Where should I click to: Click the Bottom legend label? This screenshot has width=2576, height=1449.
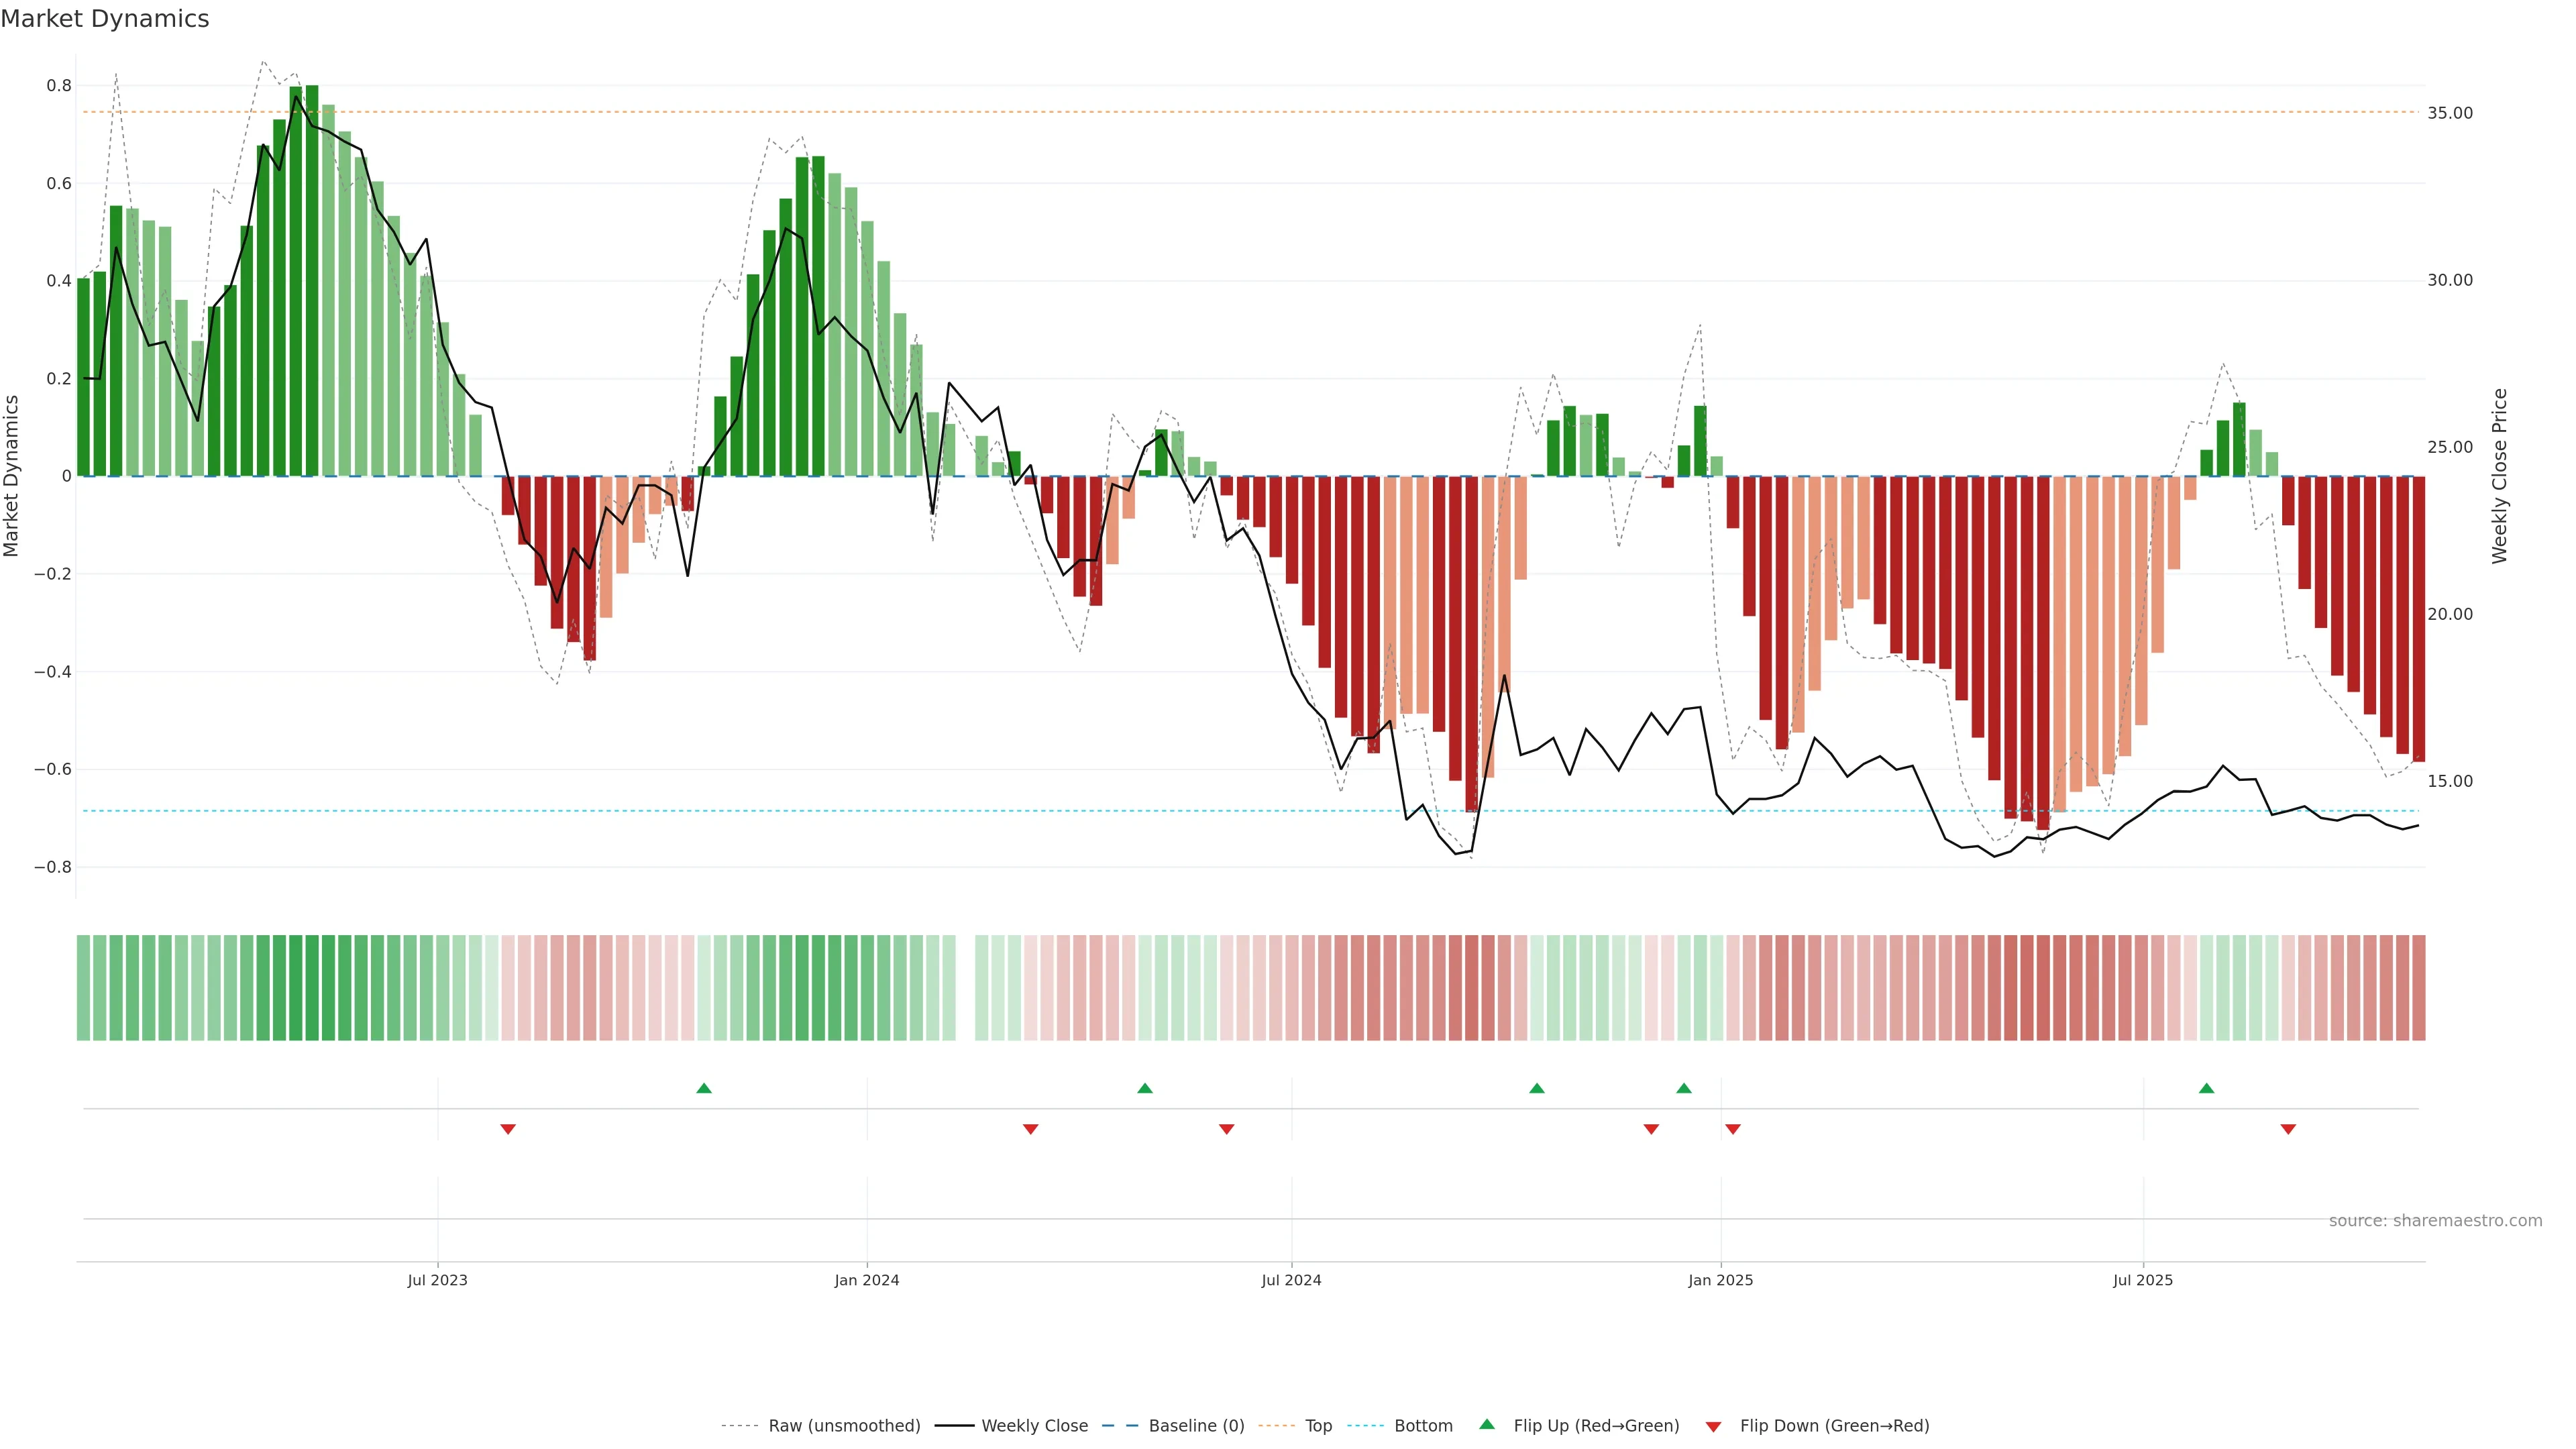point(1423,1426)
